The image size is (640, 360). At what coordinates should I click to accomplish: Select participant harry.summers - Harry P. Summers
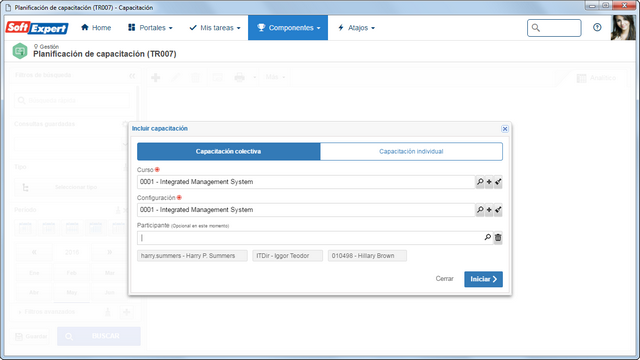coord(192,256)
